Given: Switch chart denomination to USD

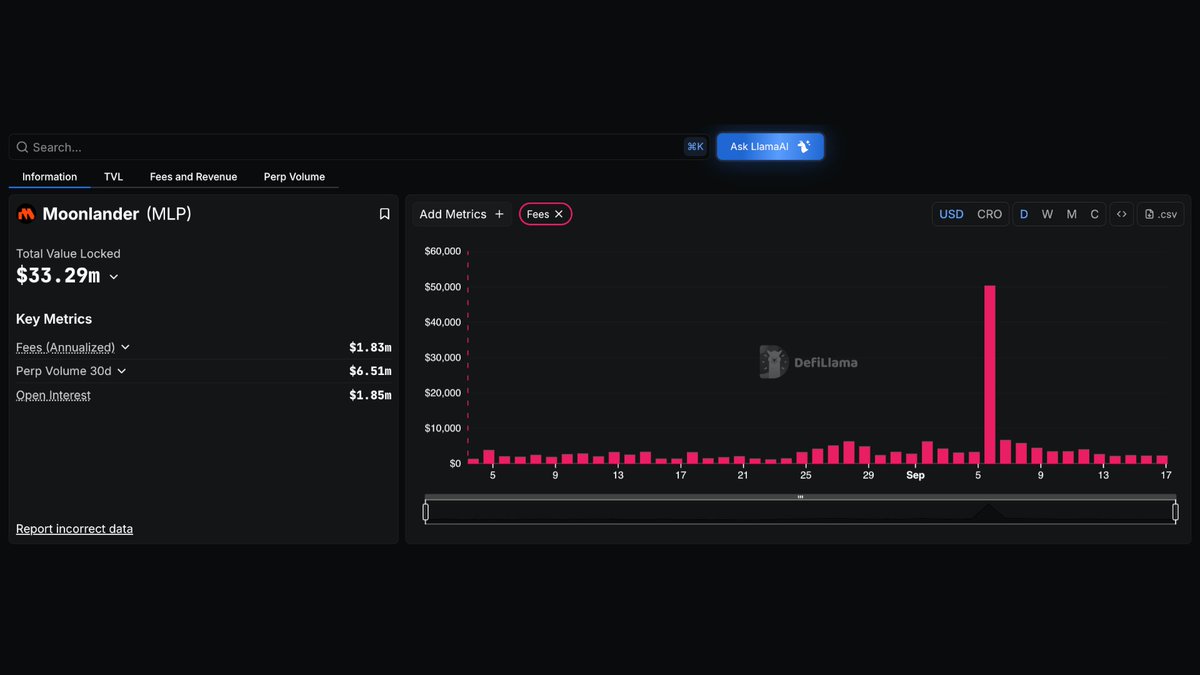Looking at the screenshot, I should pyautogui.click(x=951, y=214).
